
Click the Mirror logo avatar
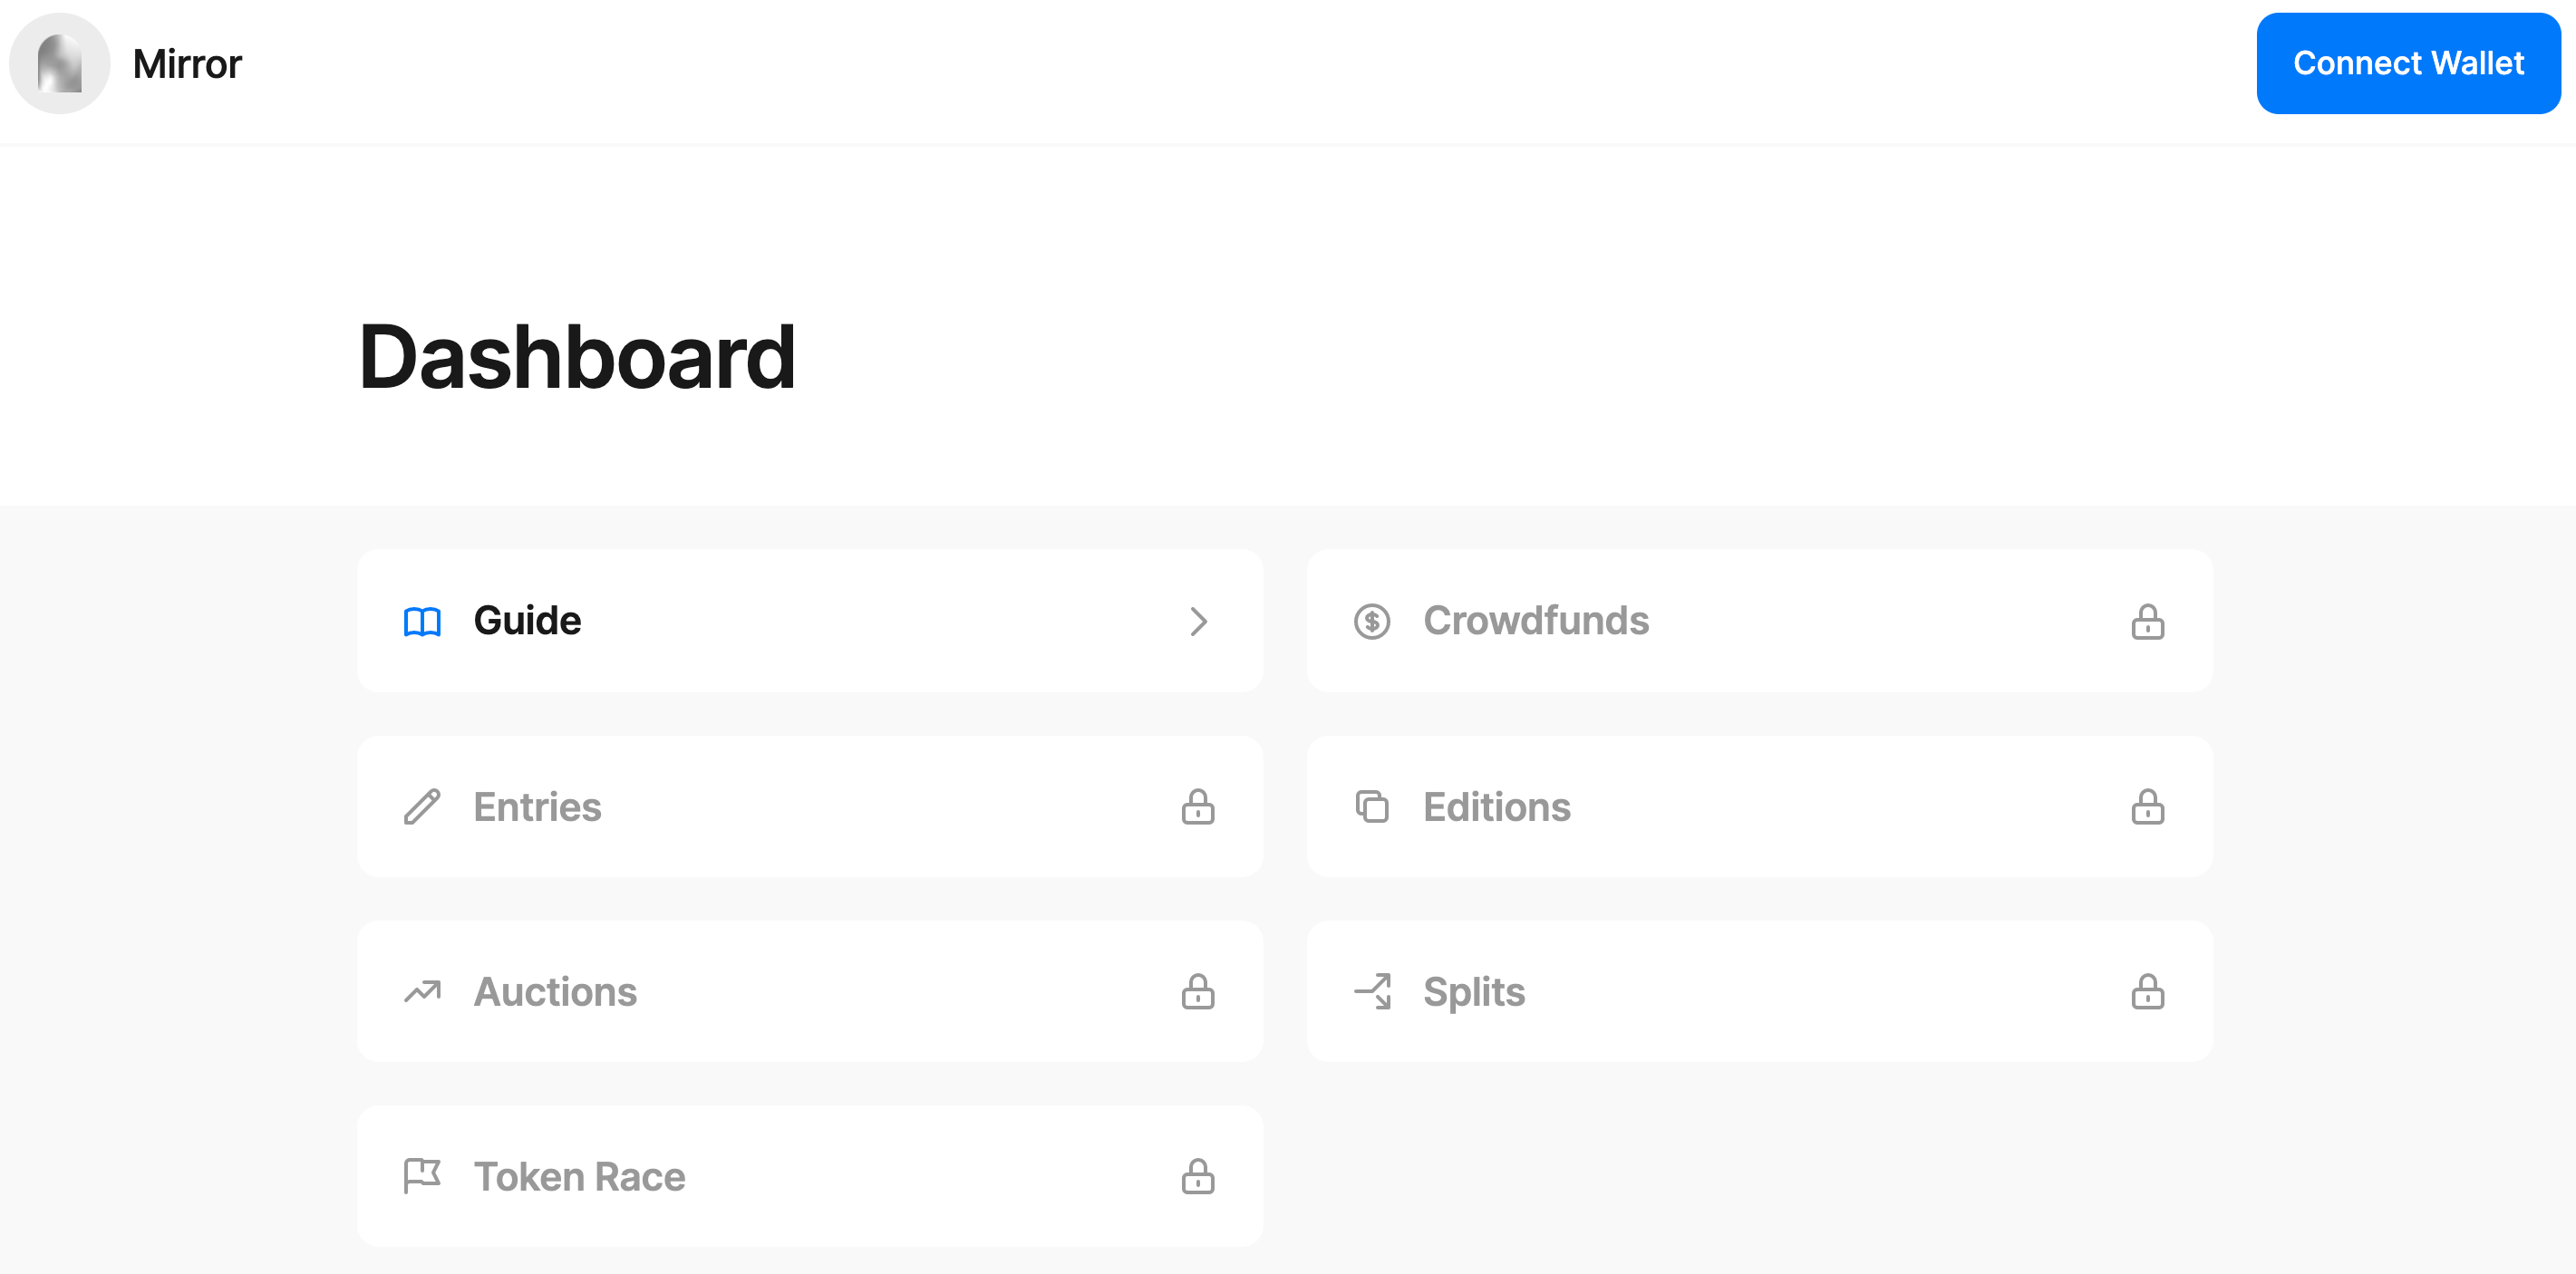59,63
